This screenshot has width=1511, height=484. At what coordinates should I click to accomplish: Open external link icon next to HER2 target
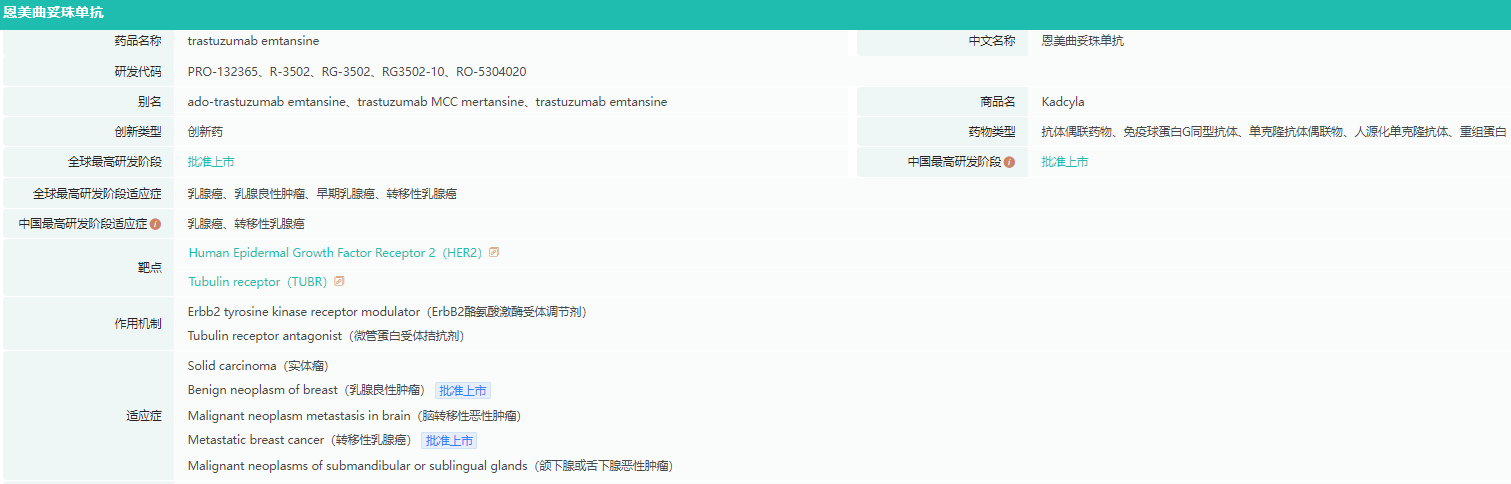493,252
